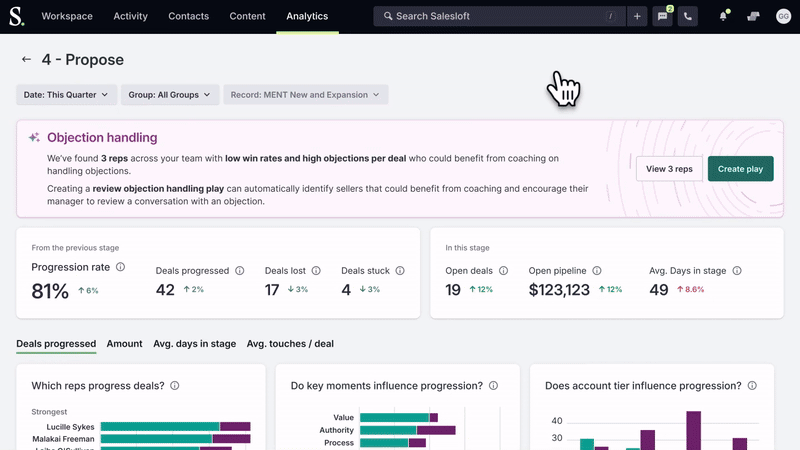The width and height of the screenshot is (800, 450).
Task: Click info icon next to Deals stuck
Action: [400, 271]
